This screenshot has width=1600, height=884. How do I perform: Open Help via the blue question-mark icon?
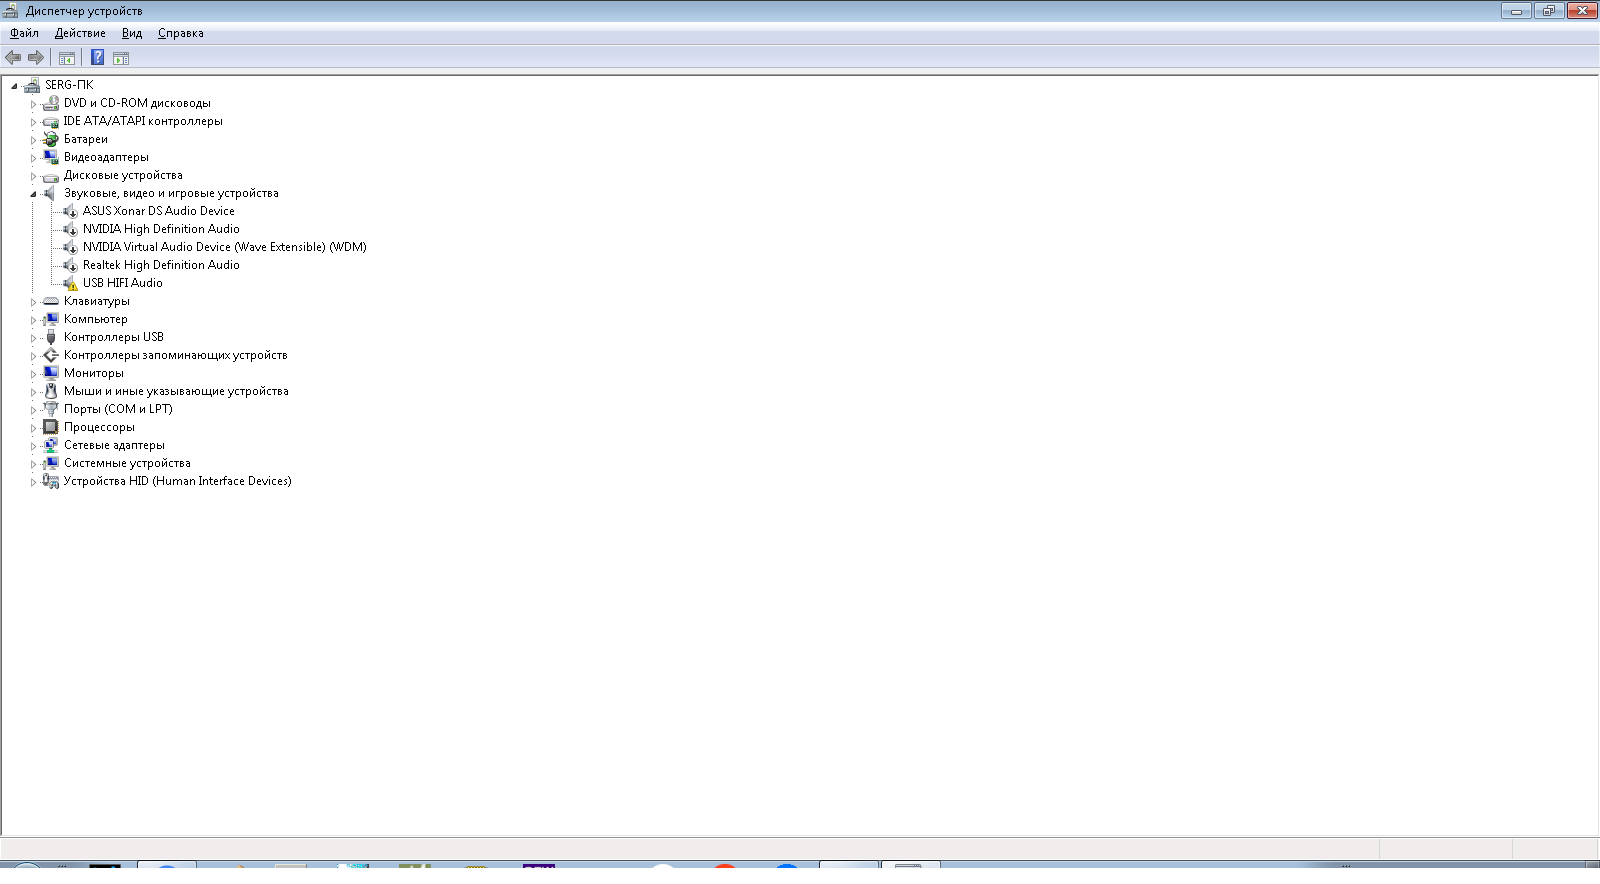tap(98, 58)
